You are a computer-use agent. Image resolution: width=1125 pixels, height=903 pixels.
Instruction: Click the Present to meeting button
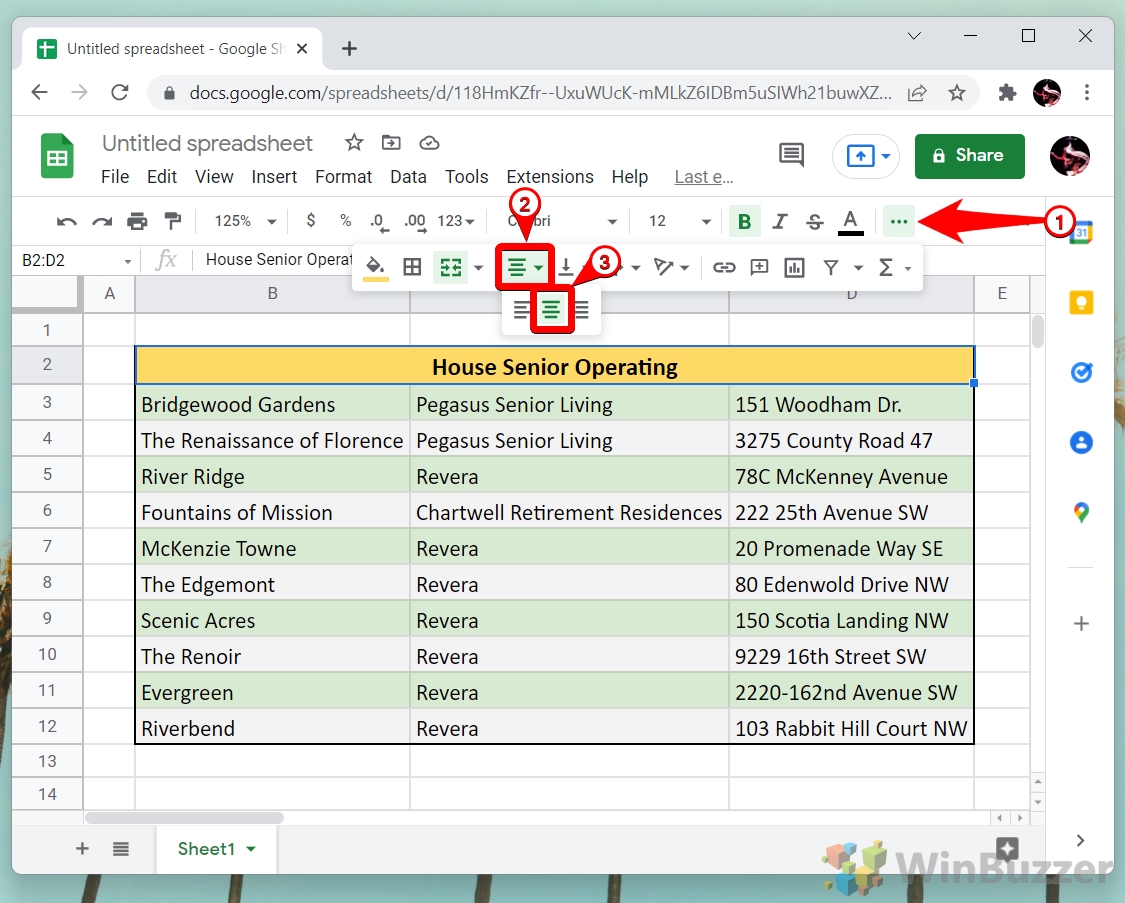tap(865, 156)
